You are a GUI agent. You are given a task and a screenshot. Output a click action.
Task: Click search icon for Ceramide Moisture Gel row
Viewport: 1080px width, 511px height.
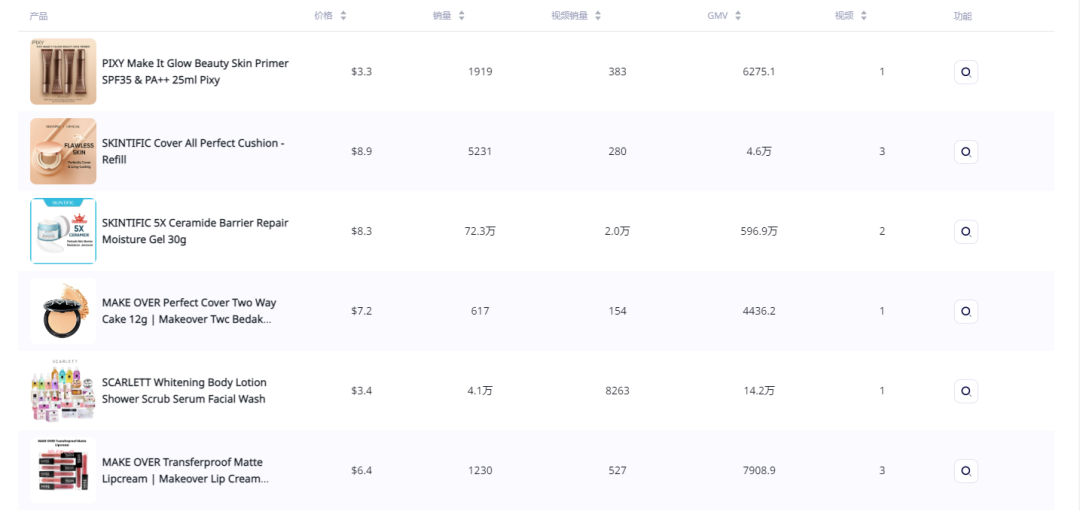[965, 232]
